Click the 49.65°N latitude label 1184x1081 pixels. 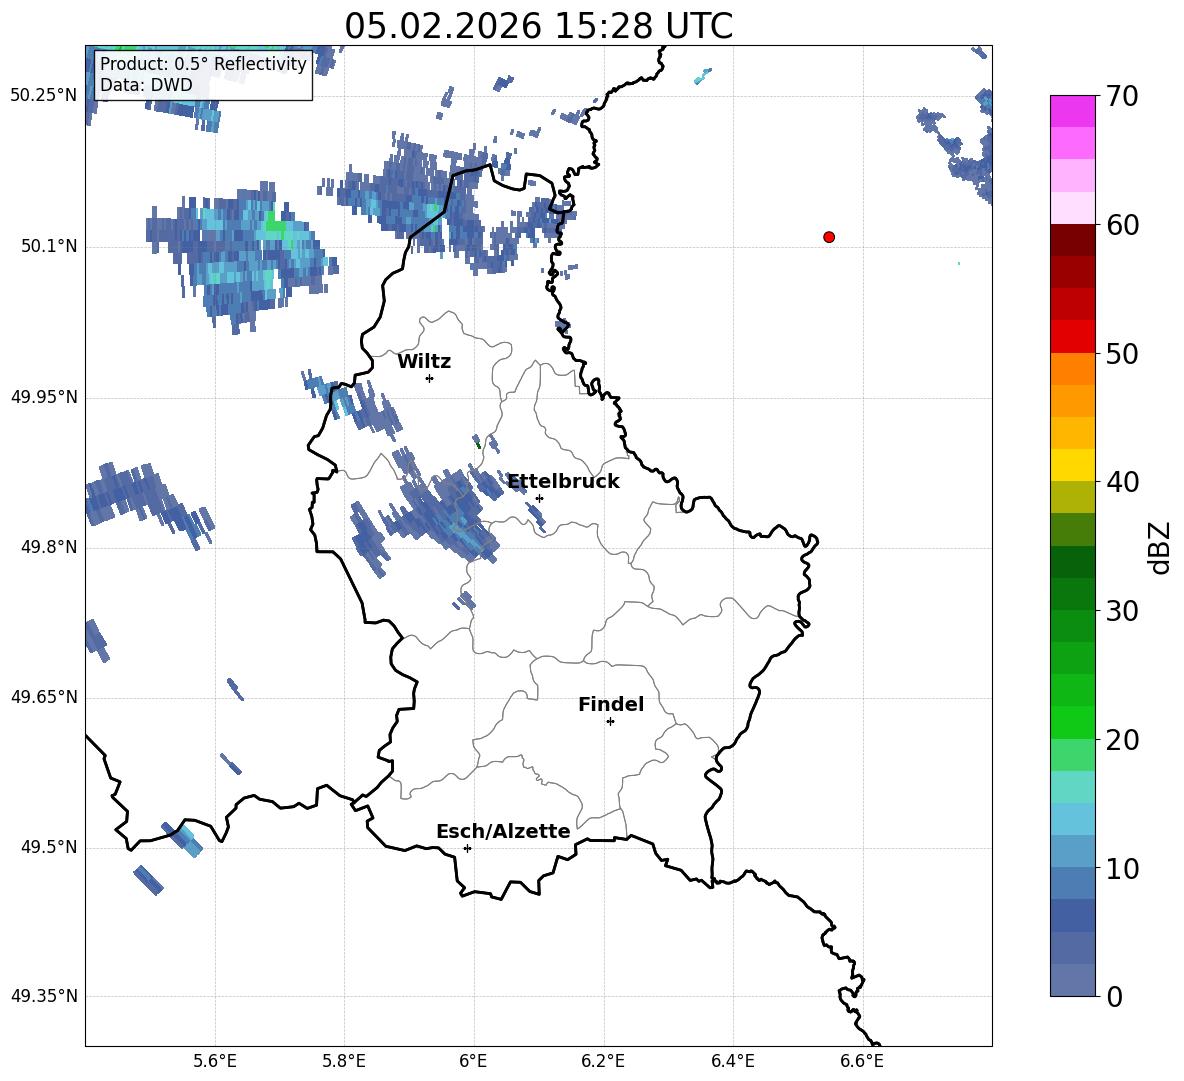click(x=44, y=697)
